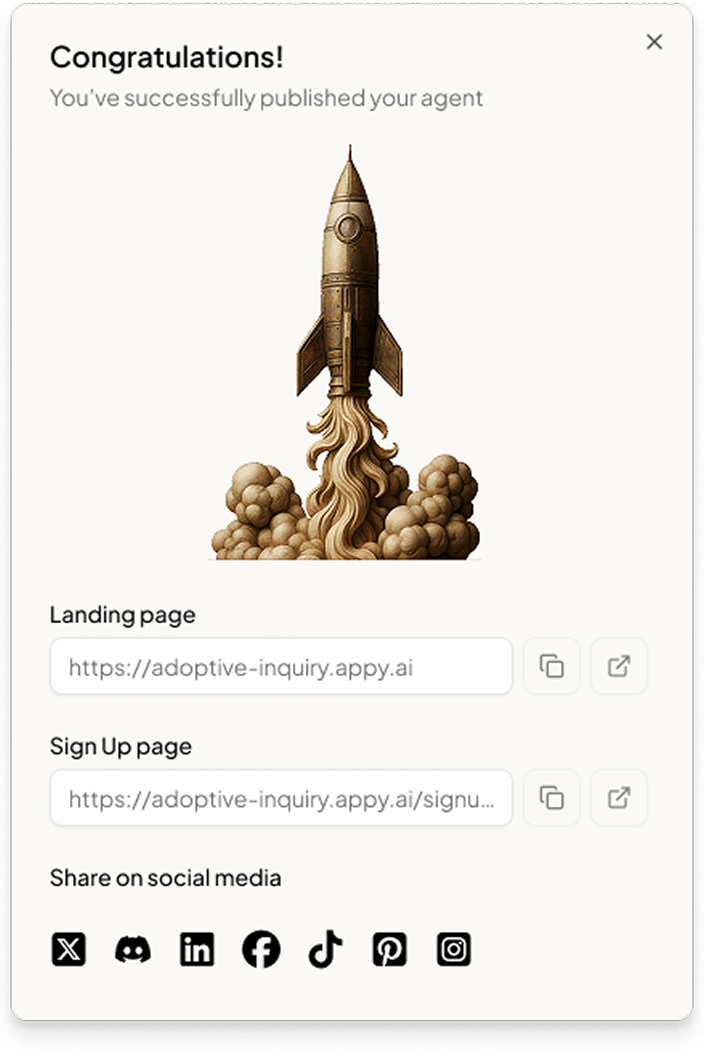704x1056 pixels.
Task: Share on Instagram
Action: tap(453, 950)
